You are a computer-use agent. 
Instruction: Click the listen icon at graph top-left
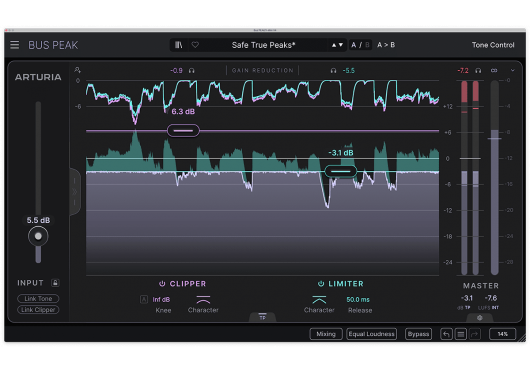point(77,70)
